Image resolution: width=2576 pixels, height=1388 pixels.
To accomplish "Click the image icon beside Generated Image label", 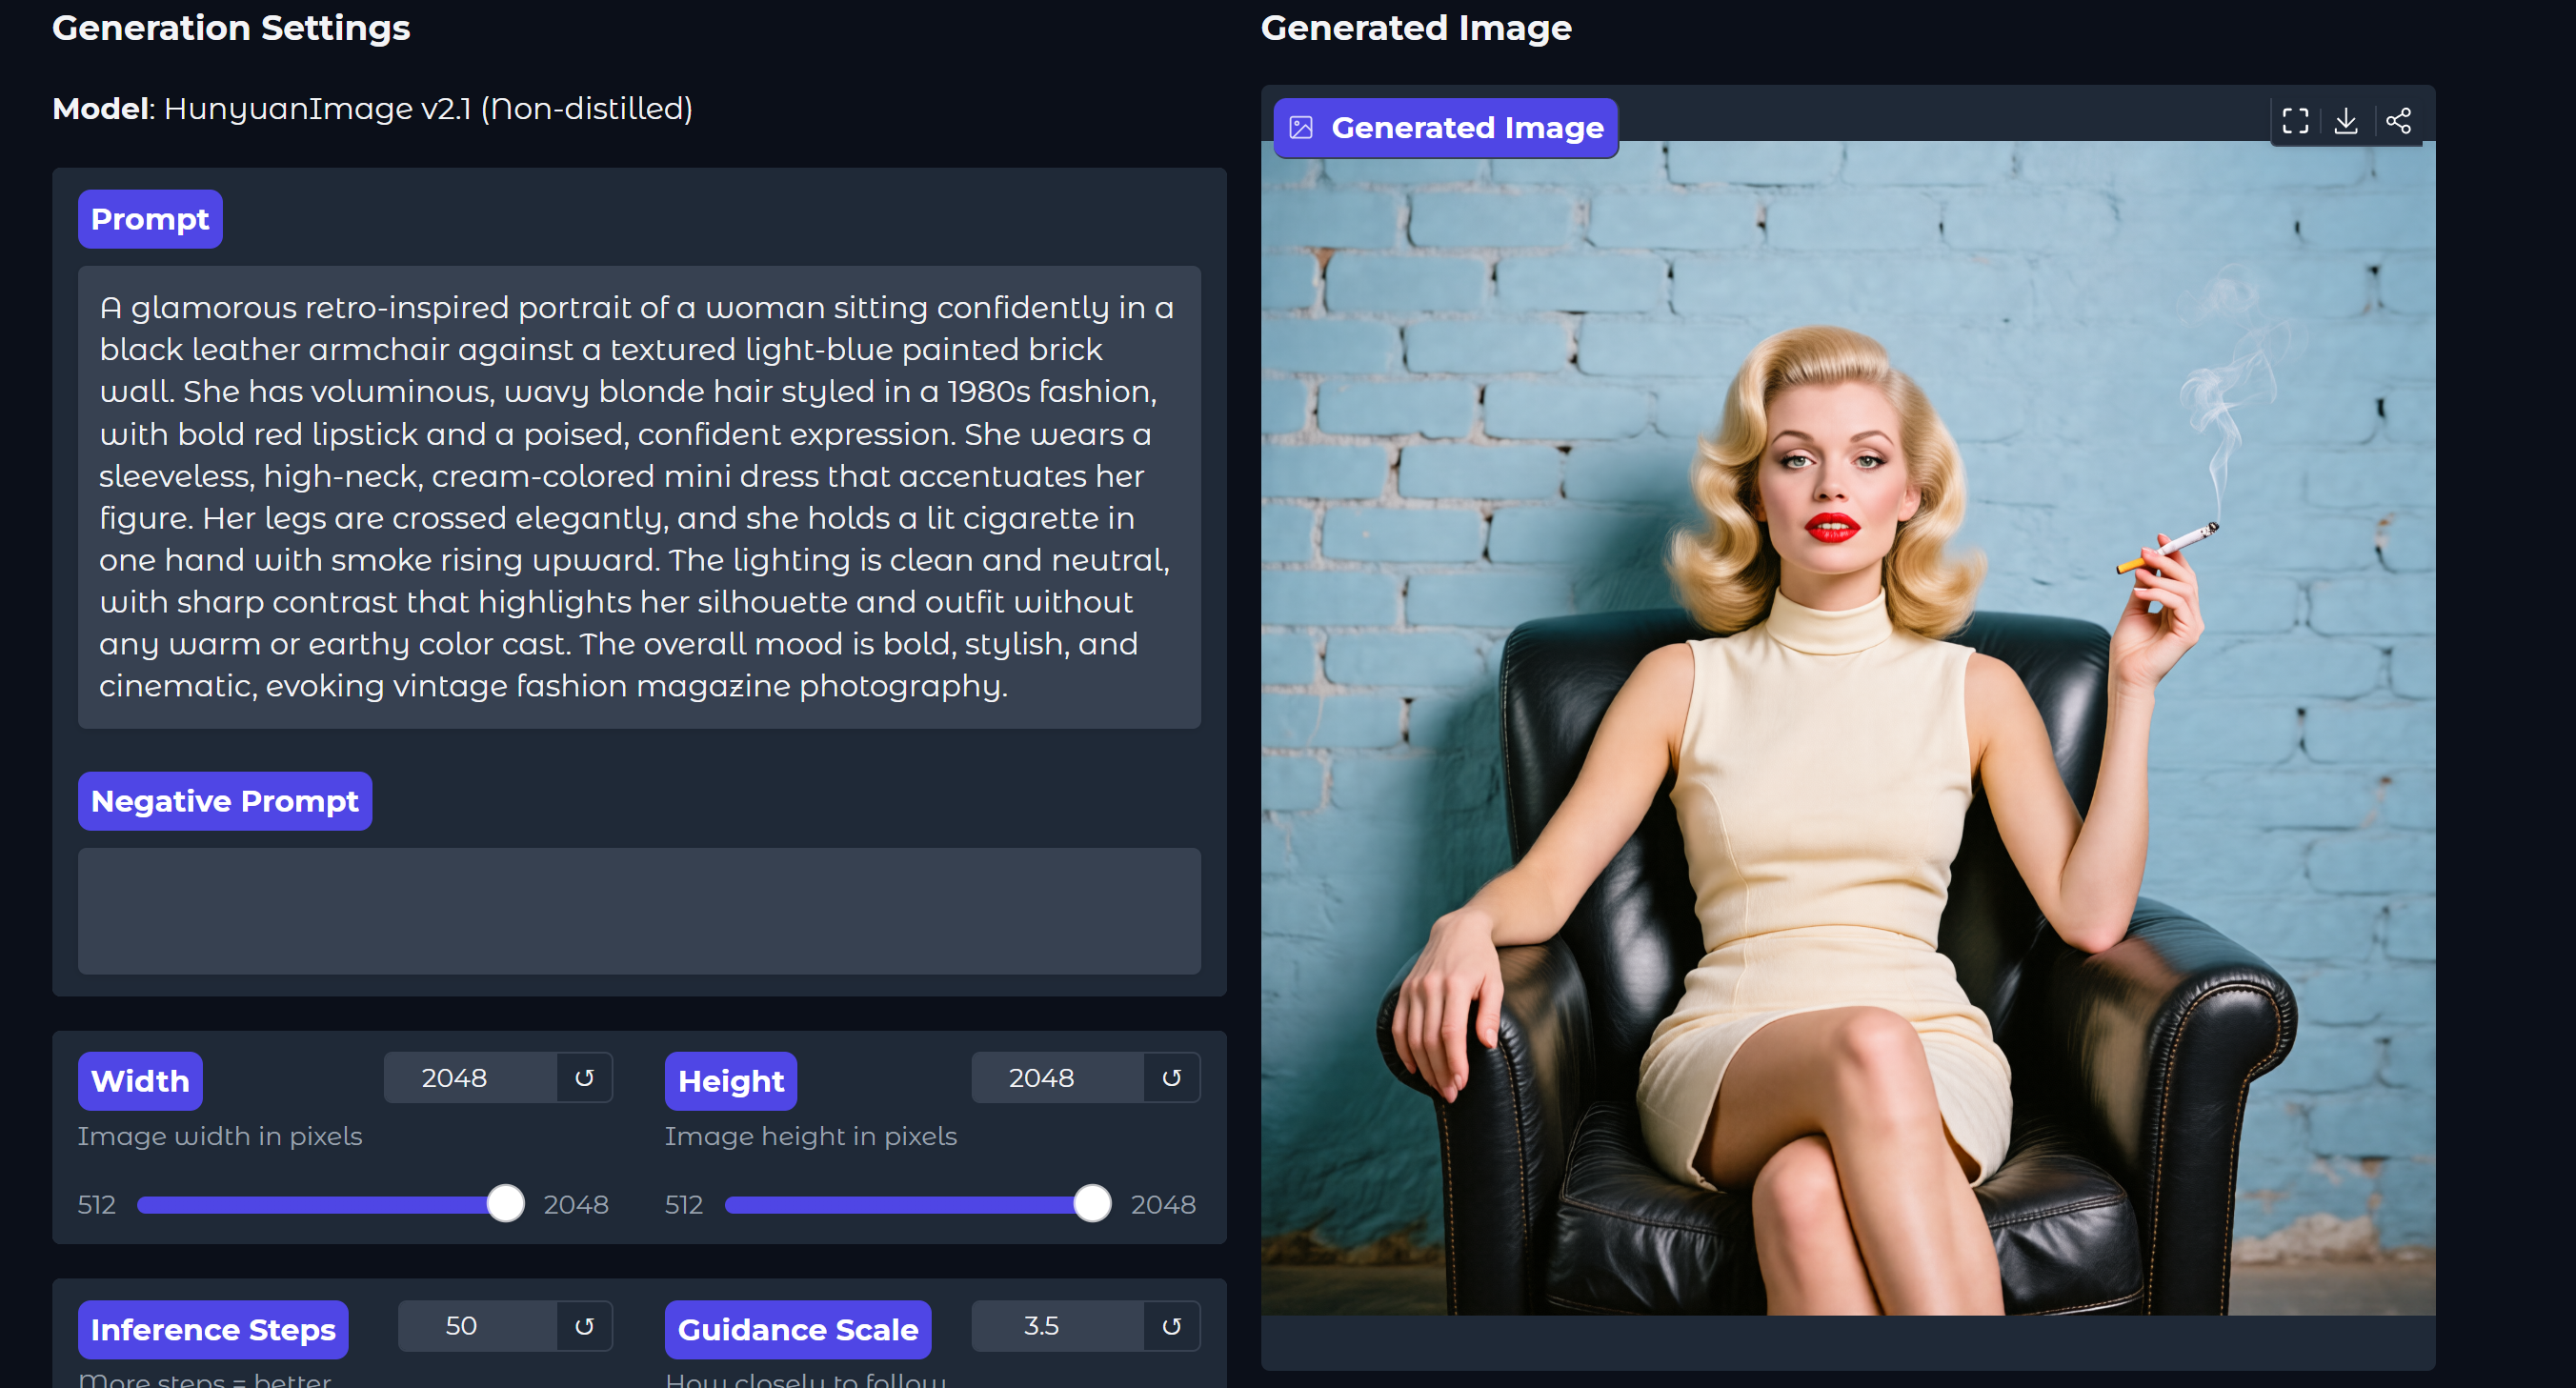I will pyautogui.click(x=1301, y=128).
